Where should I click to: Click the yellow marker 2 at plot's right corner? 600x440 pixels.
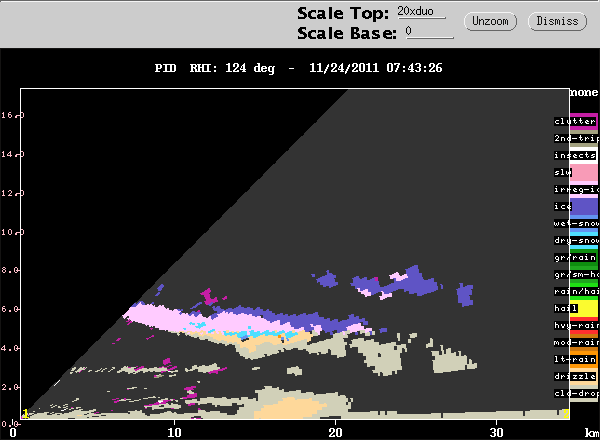(566, 414)
